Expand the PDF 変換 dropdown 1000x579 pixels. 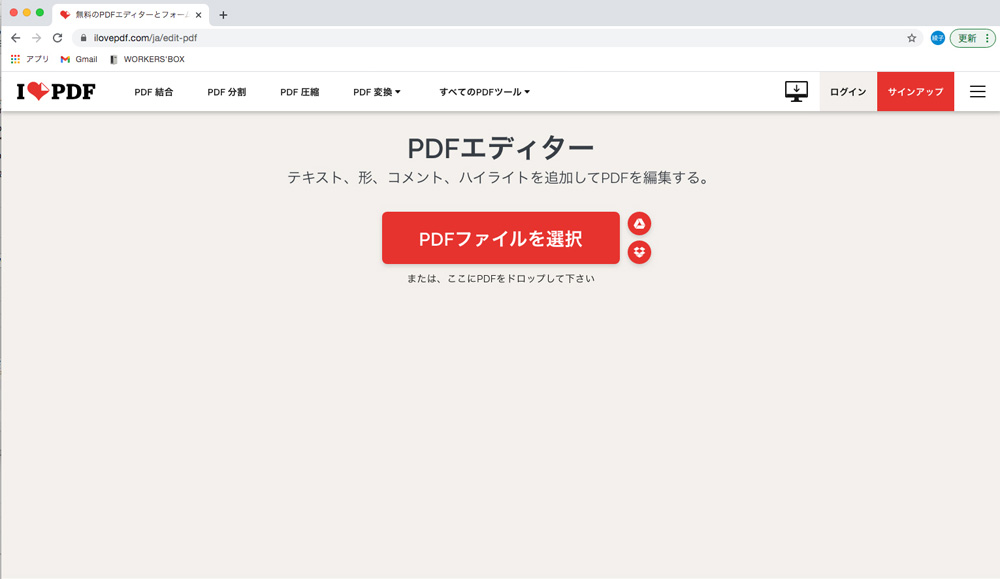[x=376, y=92]
